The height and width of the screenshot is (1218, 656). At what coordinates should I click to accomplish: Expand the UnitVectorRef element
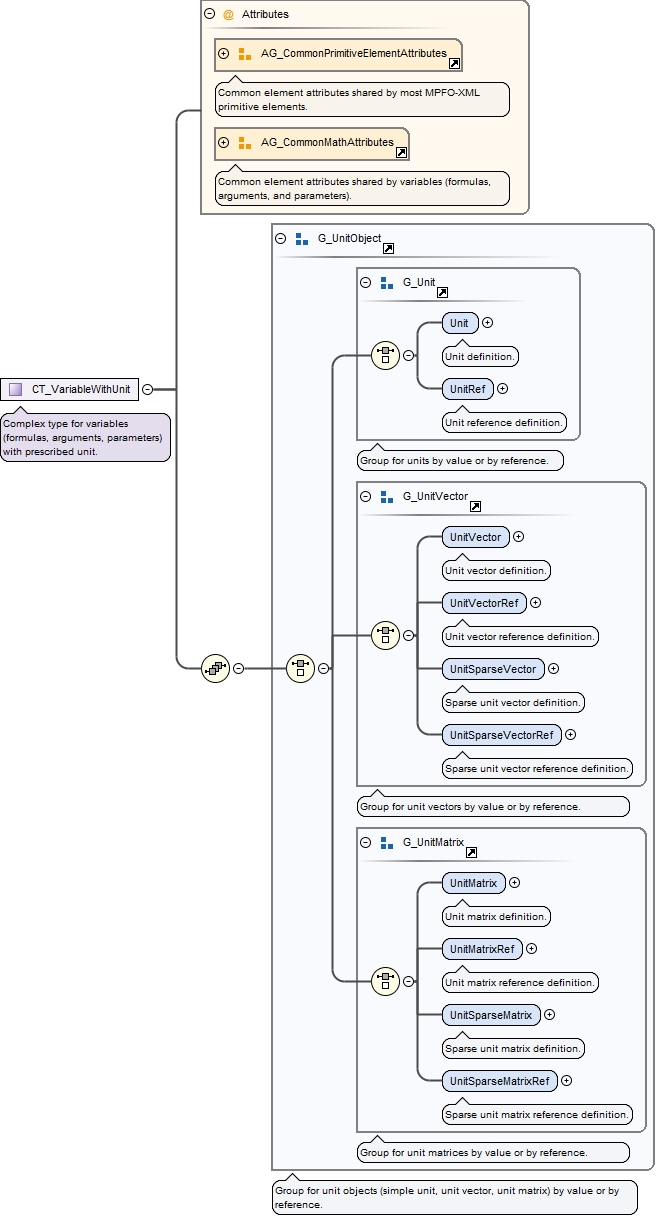pos(536,603)
